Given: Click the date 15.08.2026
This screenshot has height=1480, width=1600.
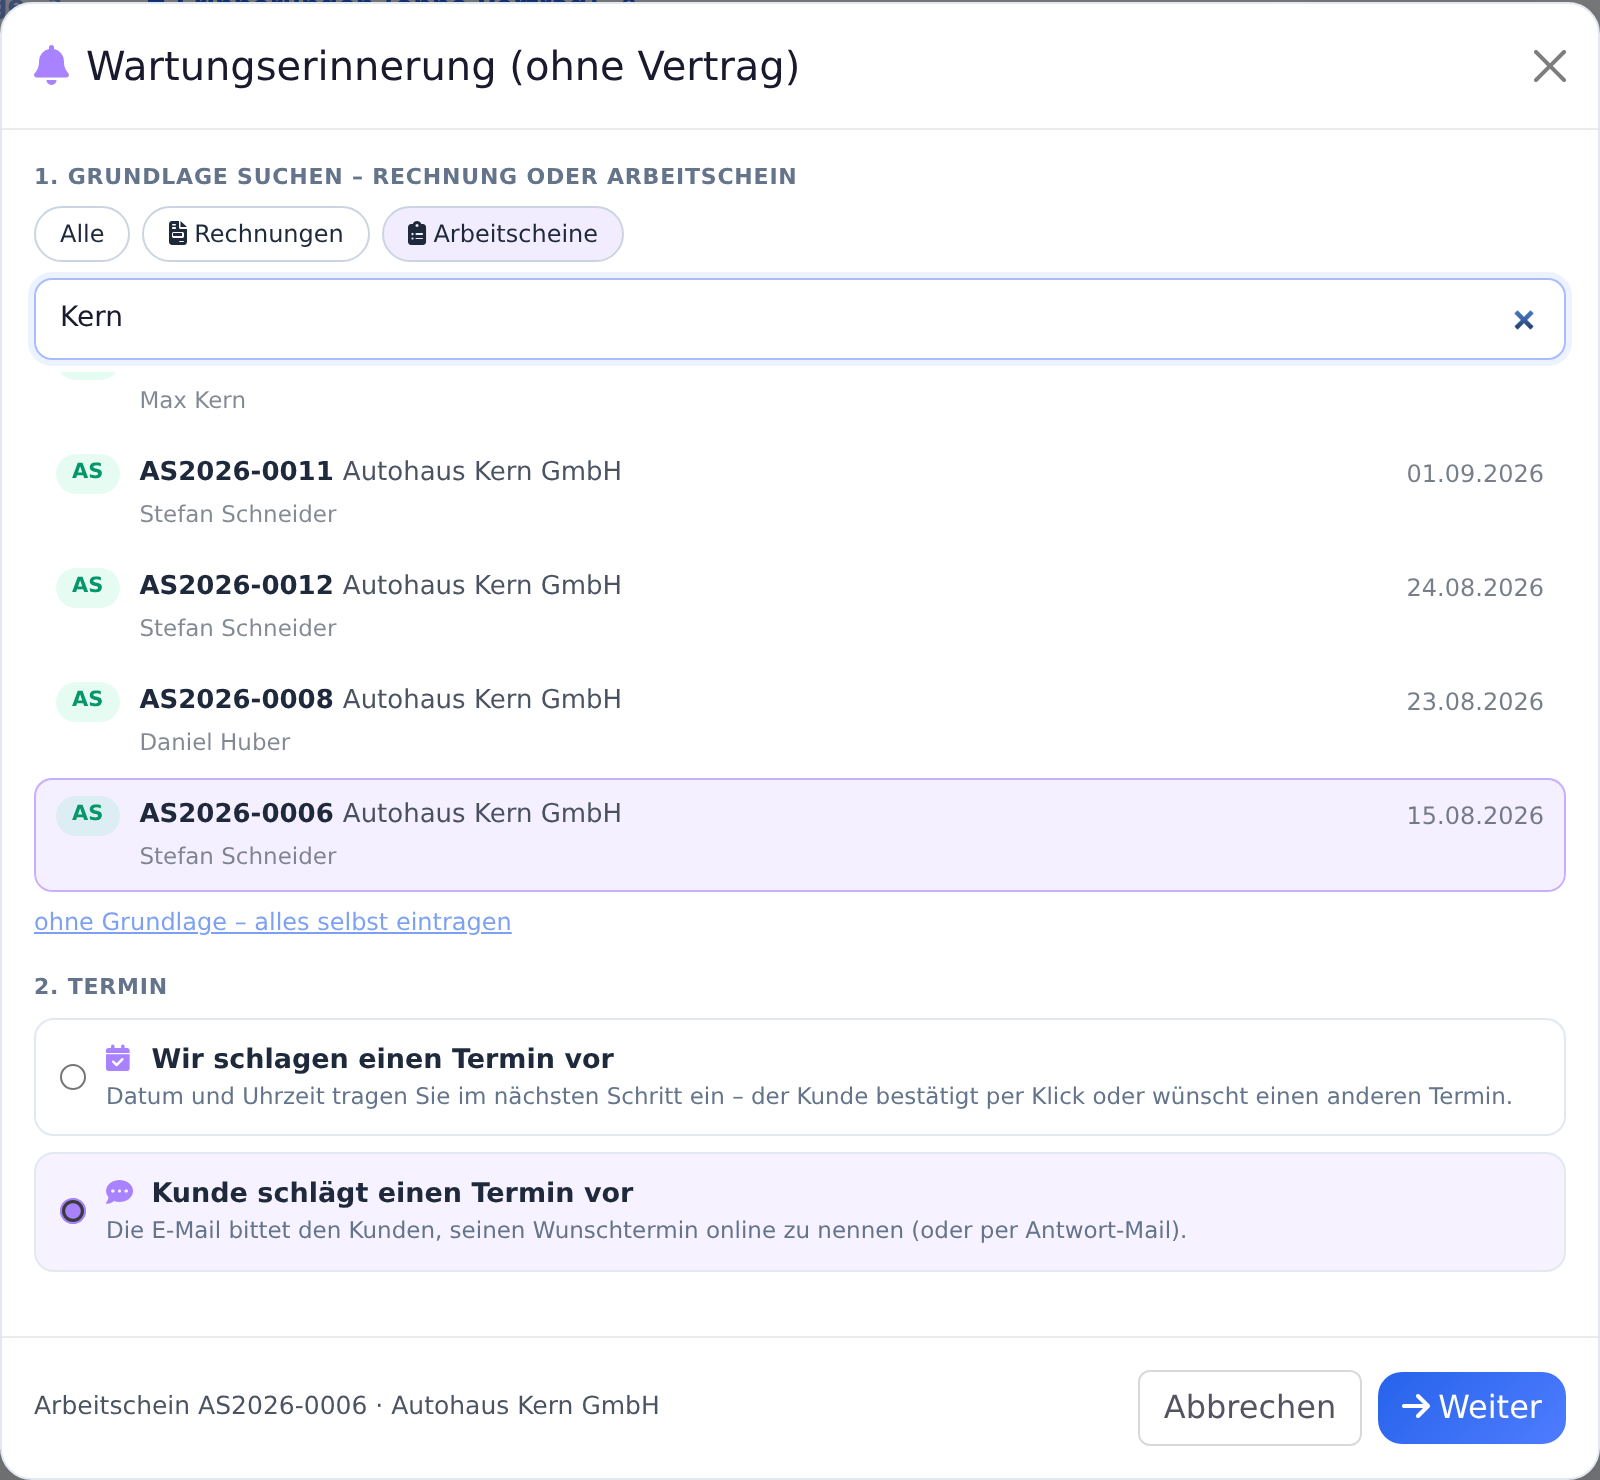Looking at the screenshot, I should coord(1475,816).
